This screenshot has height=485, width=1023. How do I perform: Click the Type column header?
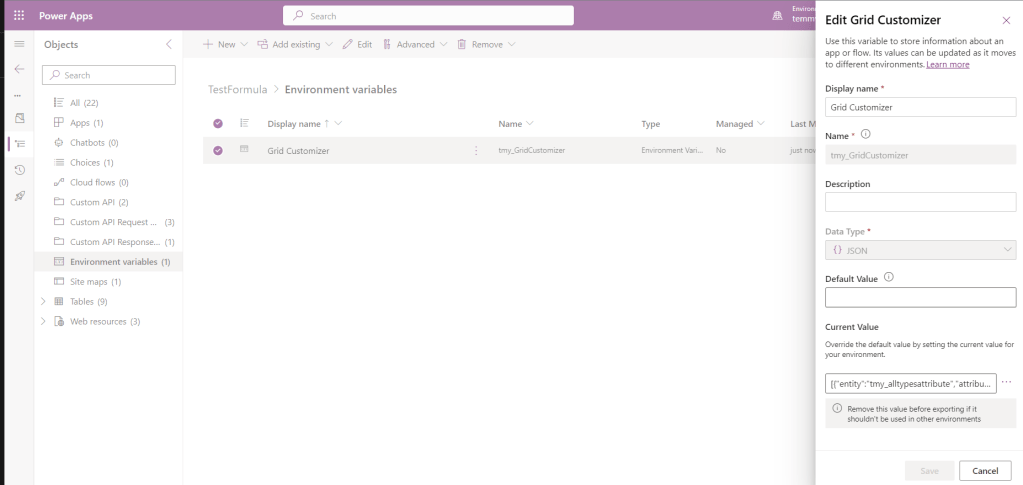point(650,123)
